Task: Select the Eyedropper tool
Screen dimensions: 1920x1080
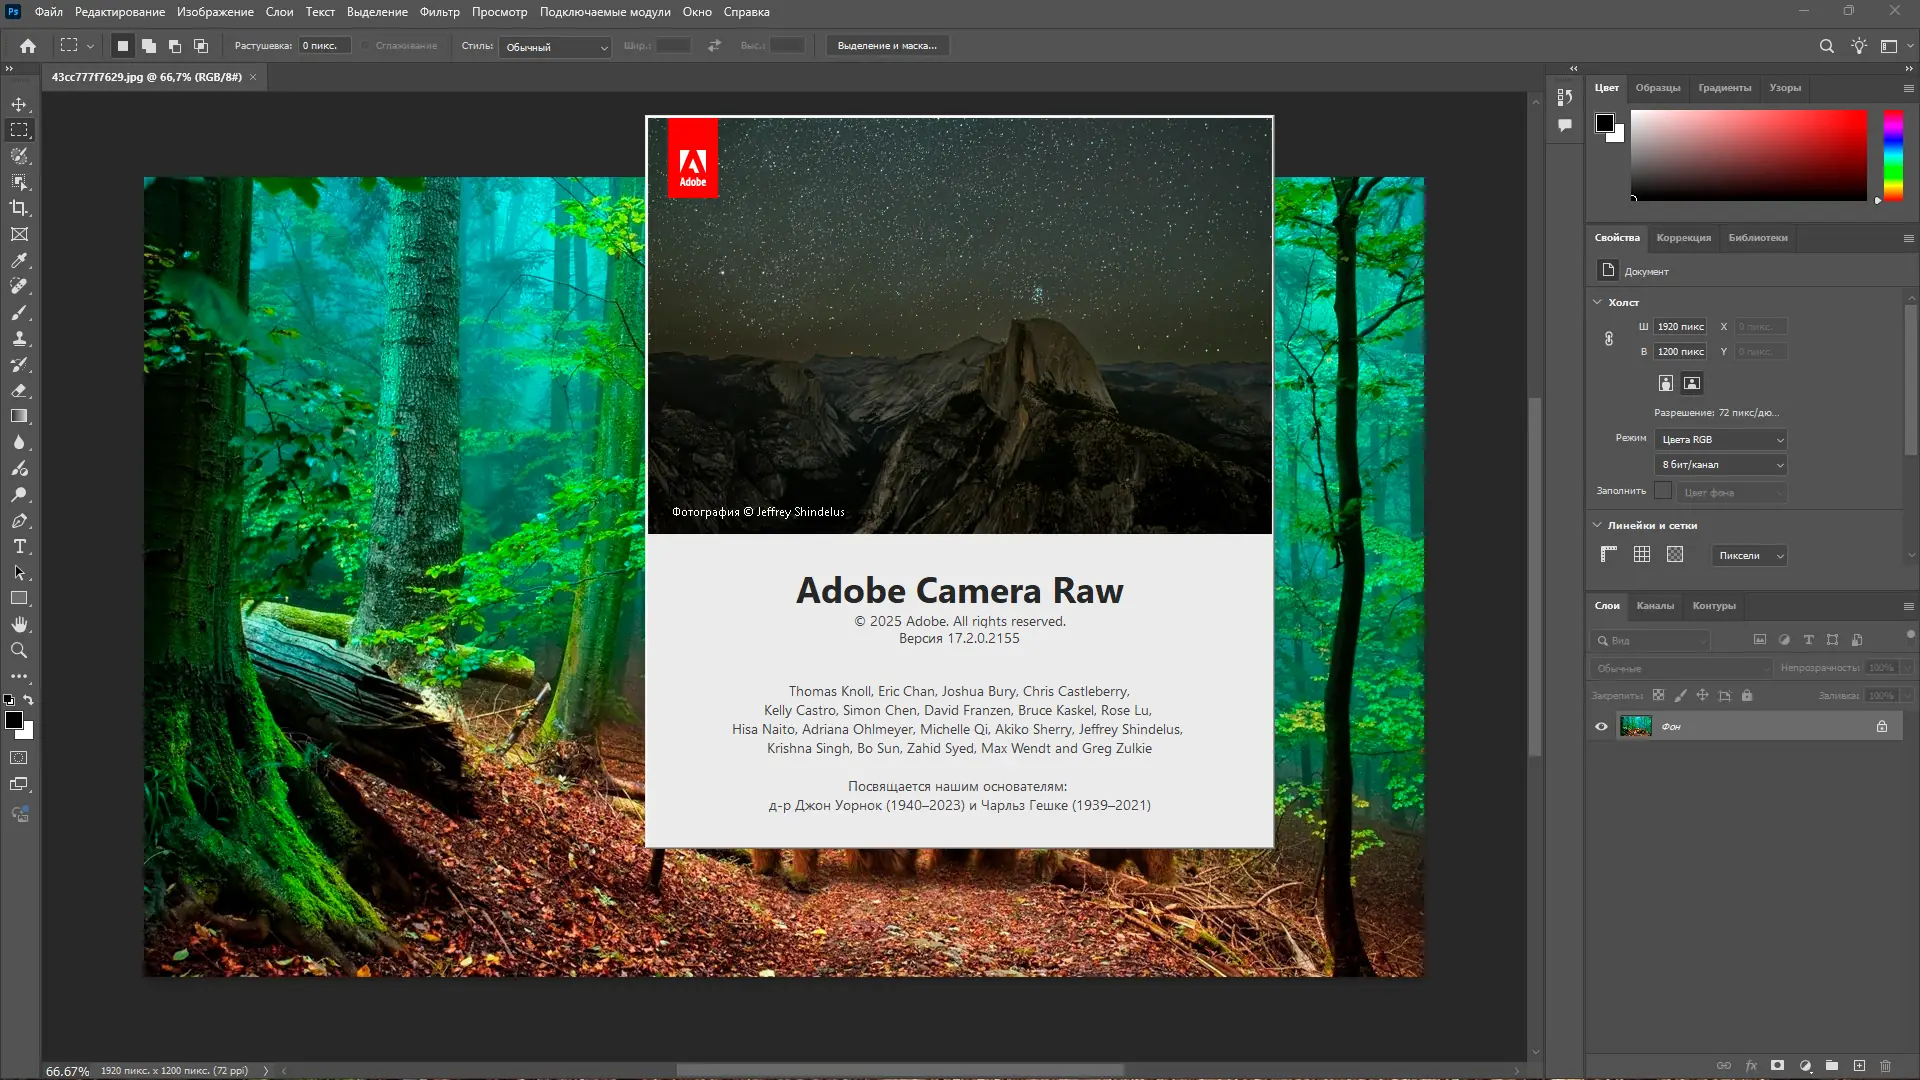Action: (x=20, y=260)
